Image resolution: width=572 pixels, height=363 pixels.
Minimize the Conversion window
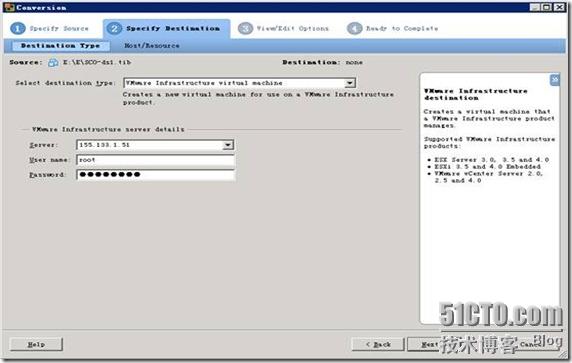click(x=534, y=7)
